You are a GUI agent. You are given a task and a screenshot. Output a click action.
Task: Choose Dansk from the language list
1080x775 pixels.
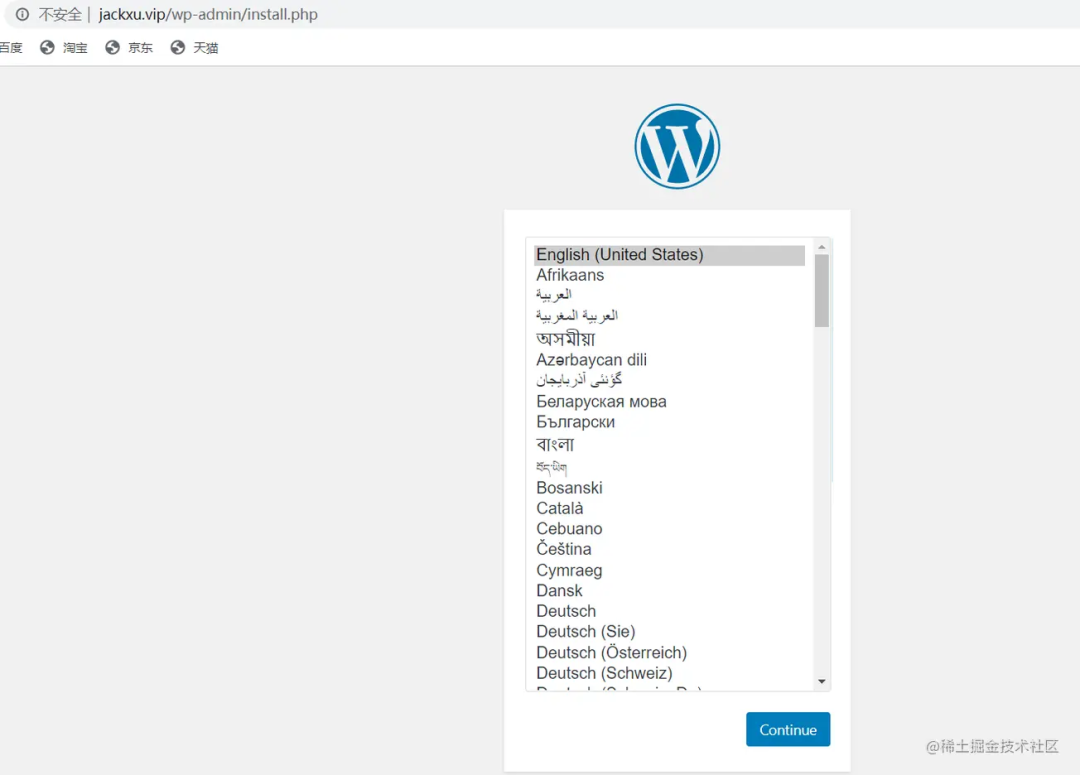[x=559, y=591]
